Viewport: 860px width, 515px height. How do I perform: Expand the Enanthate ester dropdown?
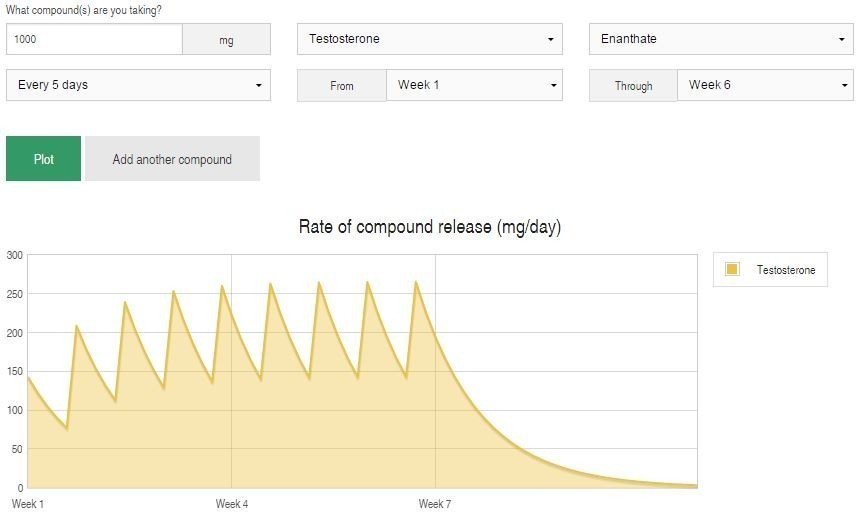(x=720, y=39)
